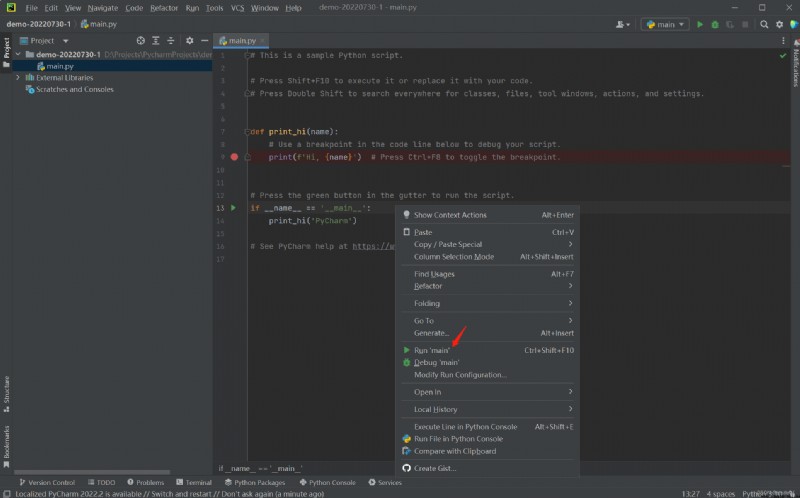Open the Structure tool window
Screen dimensions: 800x498
pos(6,394)
